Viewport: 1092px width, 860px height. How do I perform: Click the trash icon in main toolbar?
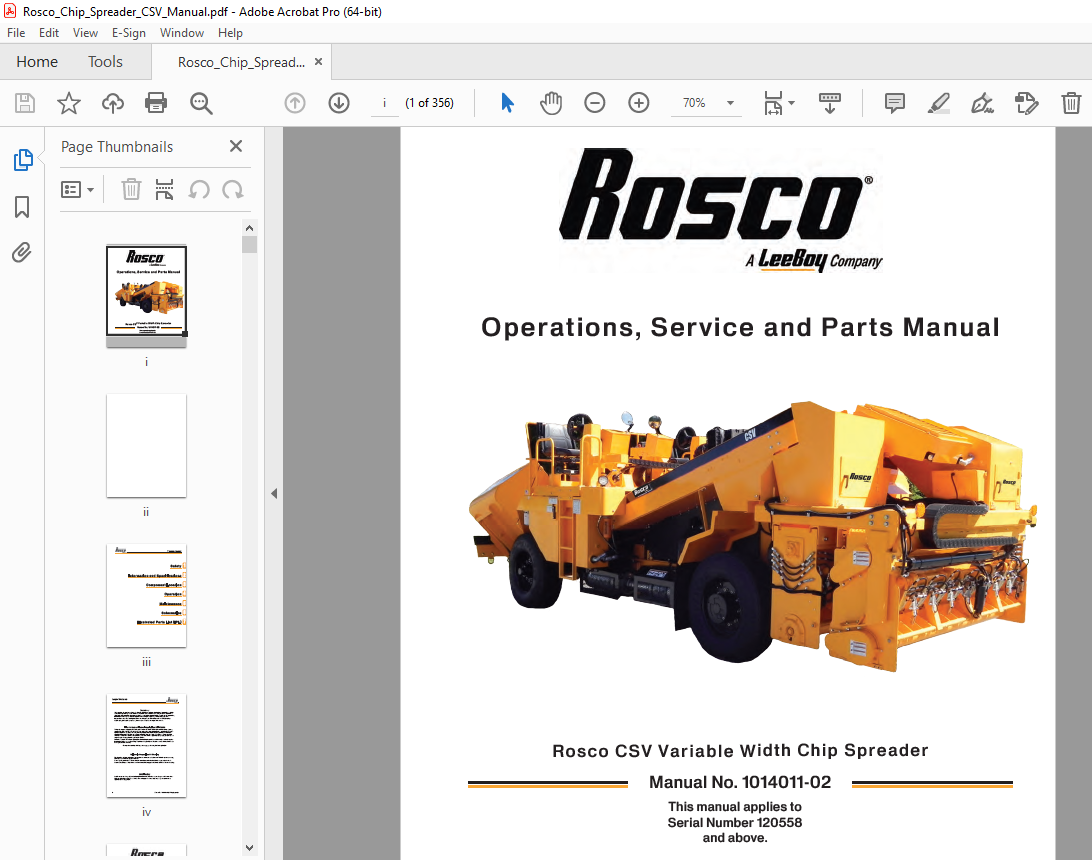click(1071, 103)
